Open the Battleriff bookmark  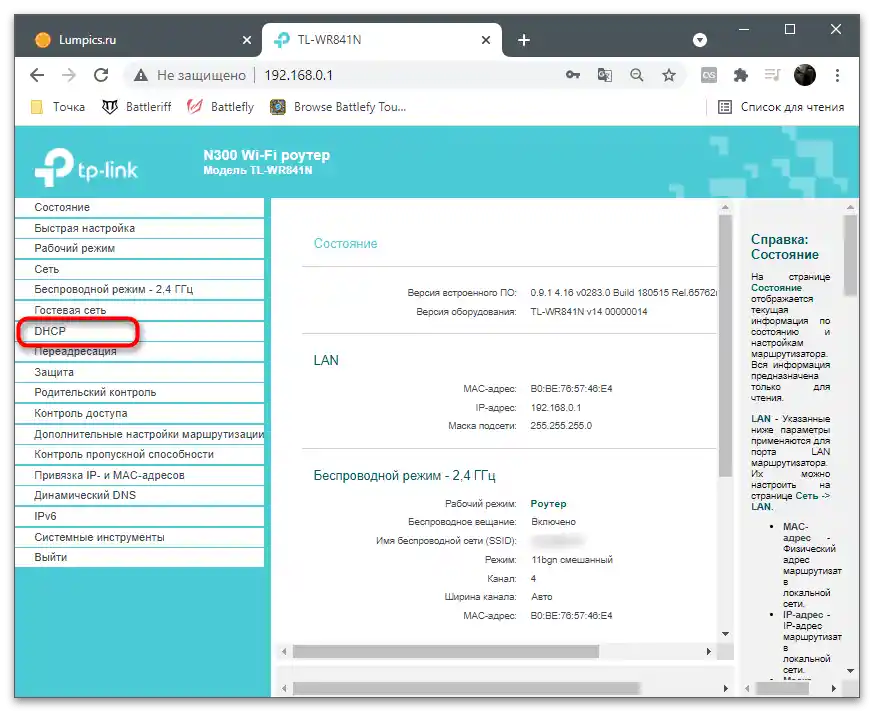(x=137, y=107)
